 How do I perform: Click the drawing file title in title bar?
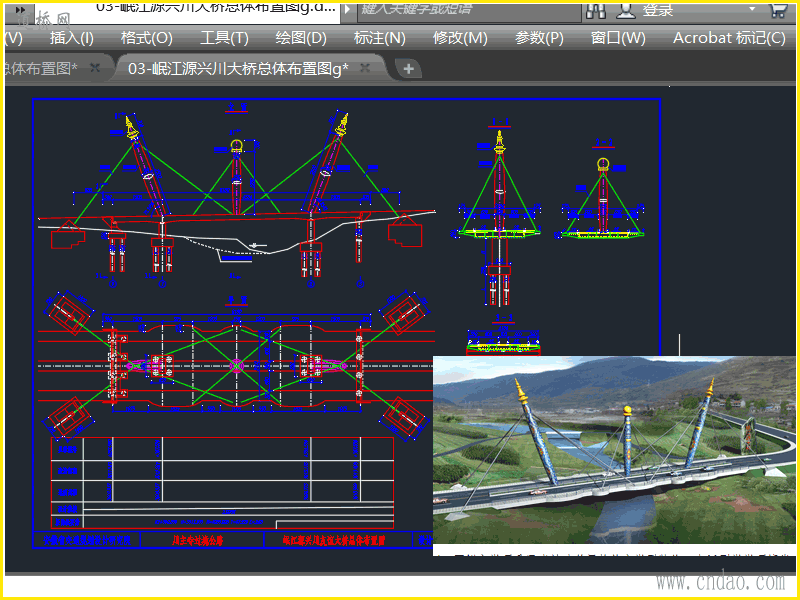(x=216, y=8)
